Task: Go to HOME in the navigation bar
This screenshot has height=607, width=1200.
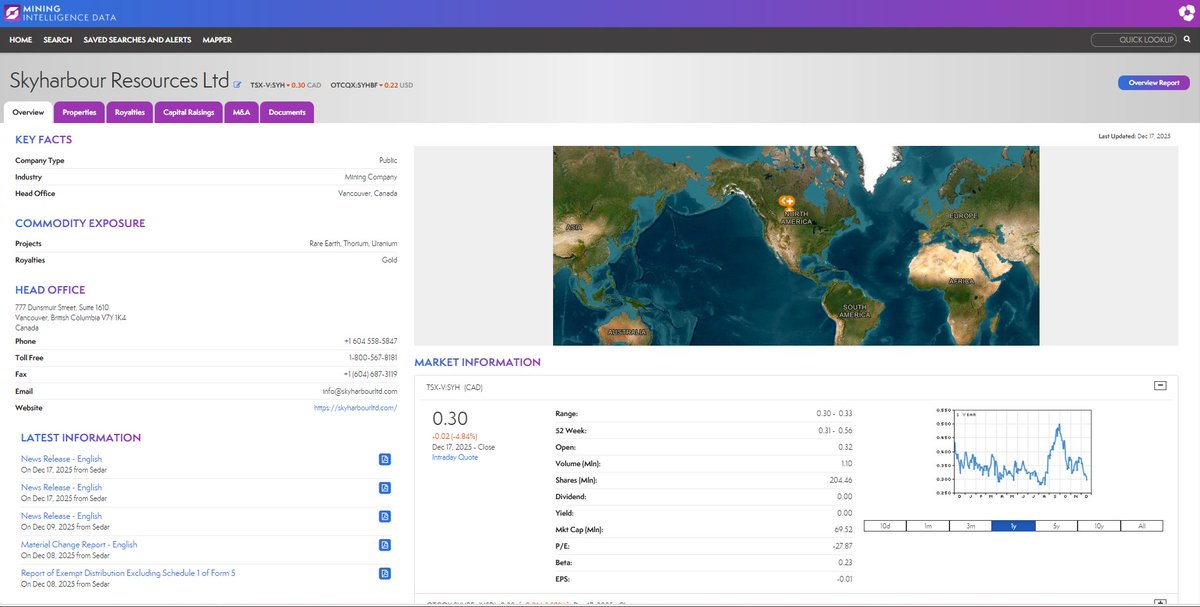Action: coord(21,40)
